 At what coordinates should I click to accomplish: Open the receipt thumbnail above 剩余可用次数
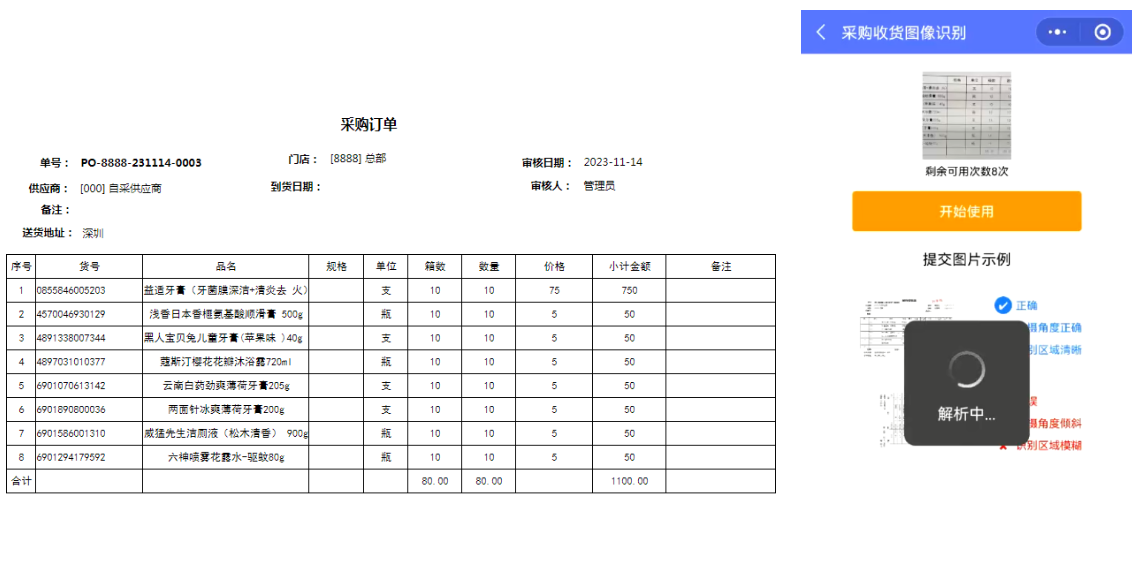(966, 116)
